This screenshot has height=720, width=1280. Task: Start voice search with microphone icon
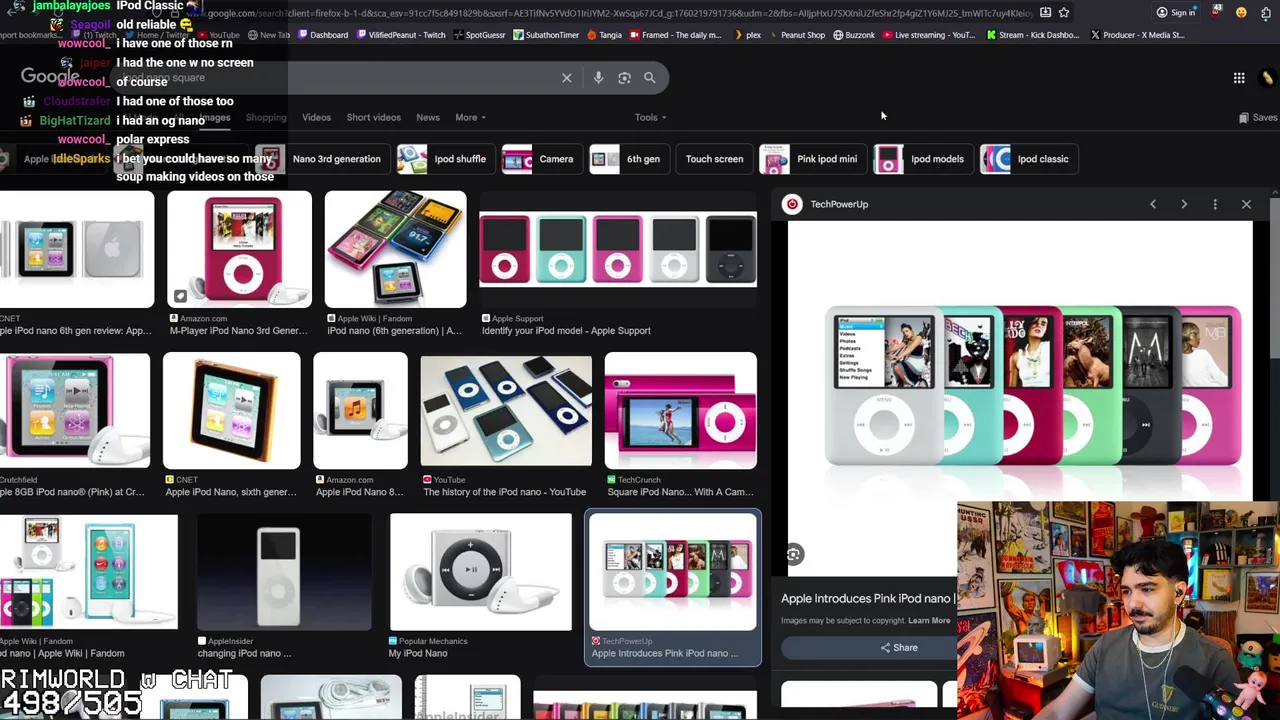point(598,78)
